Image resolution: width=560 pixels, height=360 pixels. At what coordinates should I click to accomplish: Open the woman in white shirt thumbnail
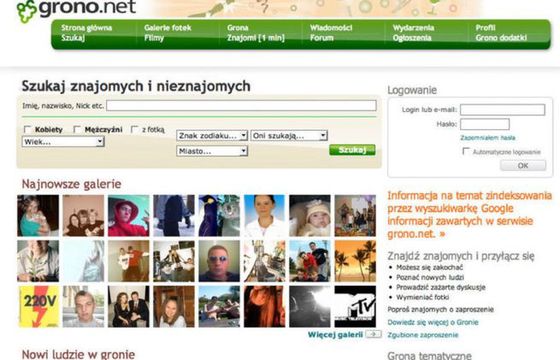click(264, 216)
